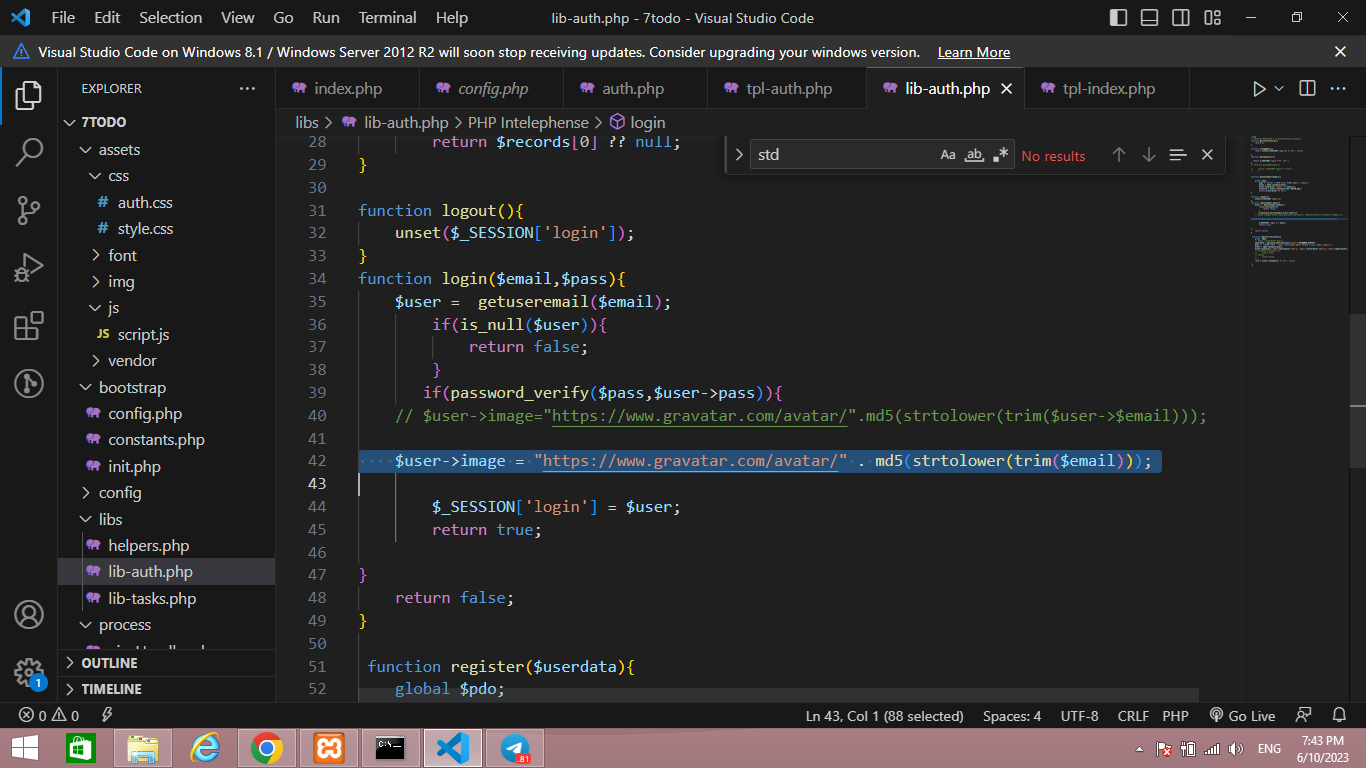The width and height of the screenshot is (1366, 768).
Task: Click the Learn More link in notification
Action: pos(973,52)
